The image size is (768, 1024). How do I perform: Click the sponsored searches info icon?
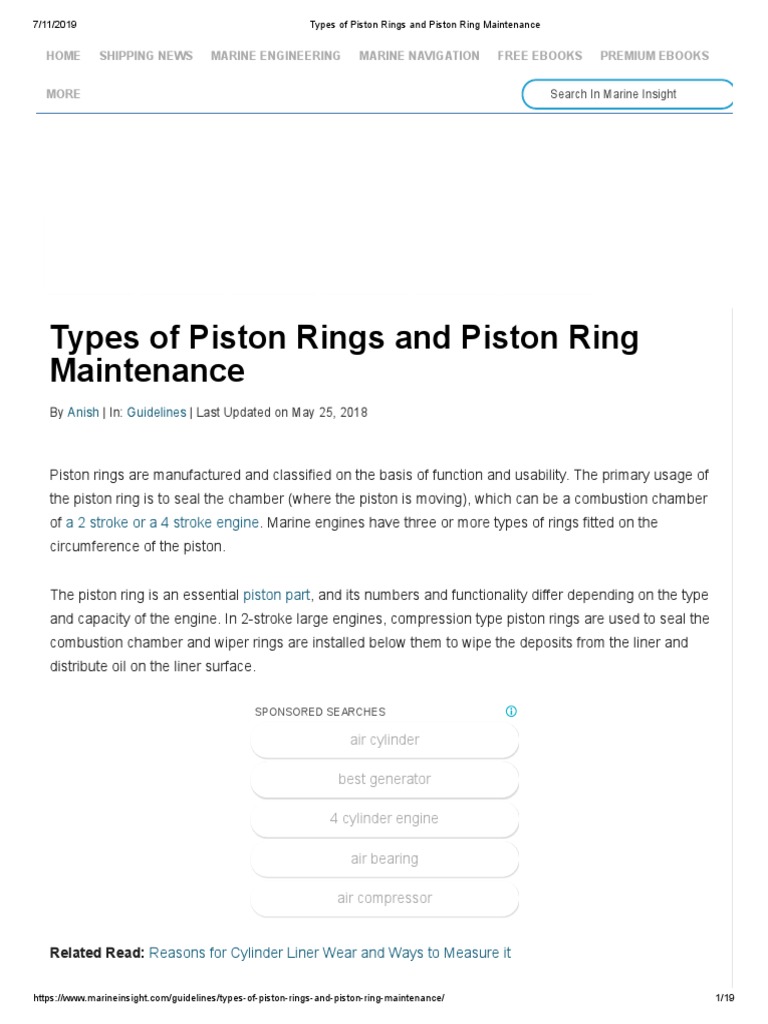pyautogui.click(x=511, y=712)
